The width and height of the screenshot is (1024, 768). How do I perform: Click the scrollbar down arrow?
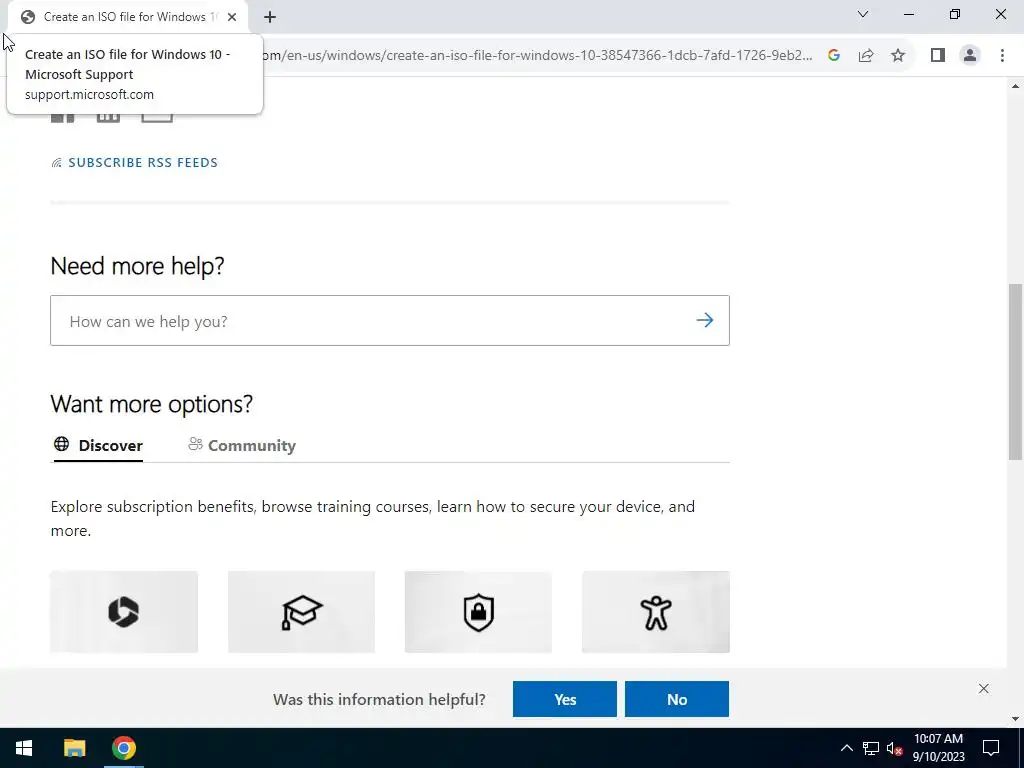(x=1015, y=719)
